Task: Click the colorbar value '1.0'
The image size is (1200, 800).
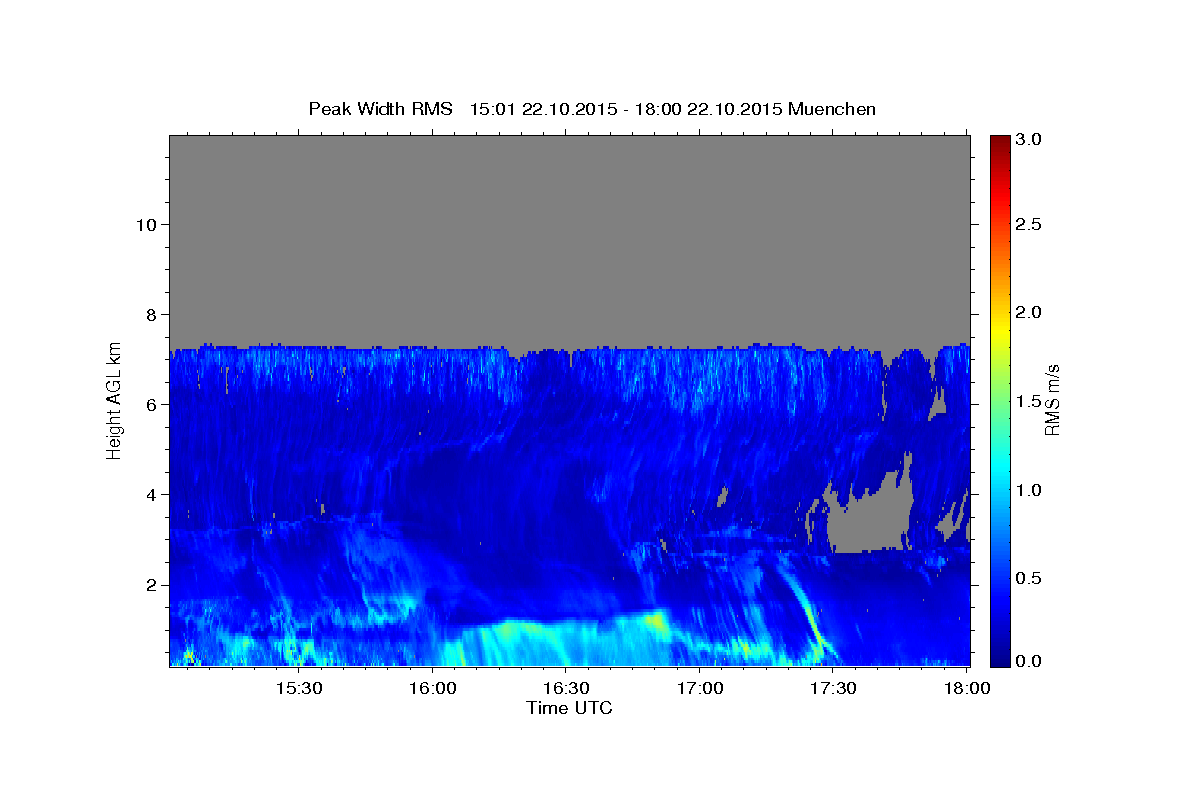Action: point(1028,490)
